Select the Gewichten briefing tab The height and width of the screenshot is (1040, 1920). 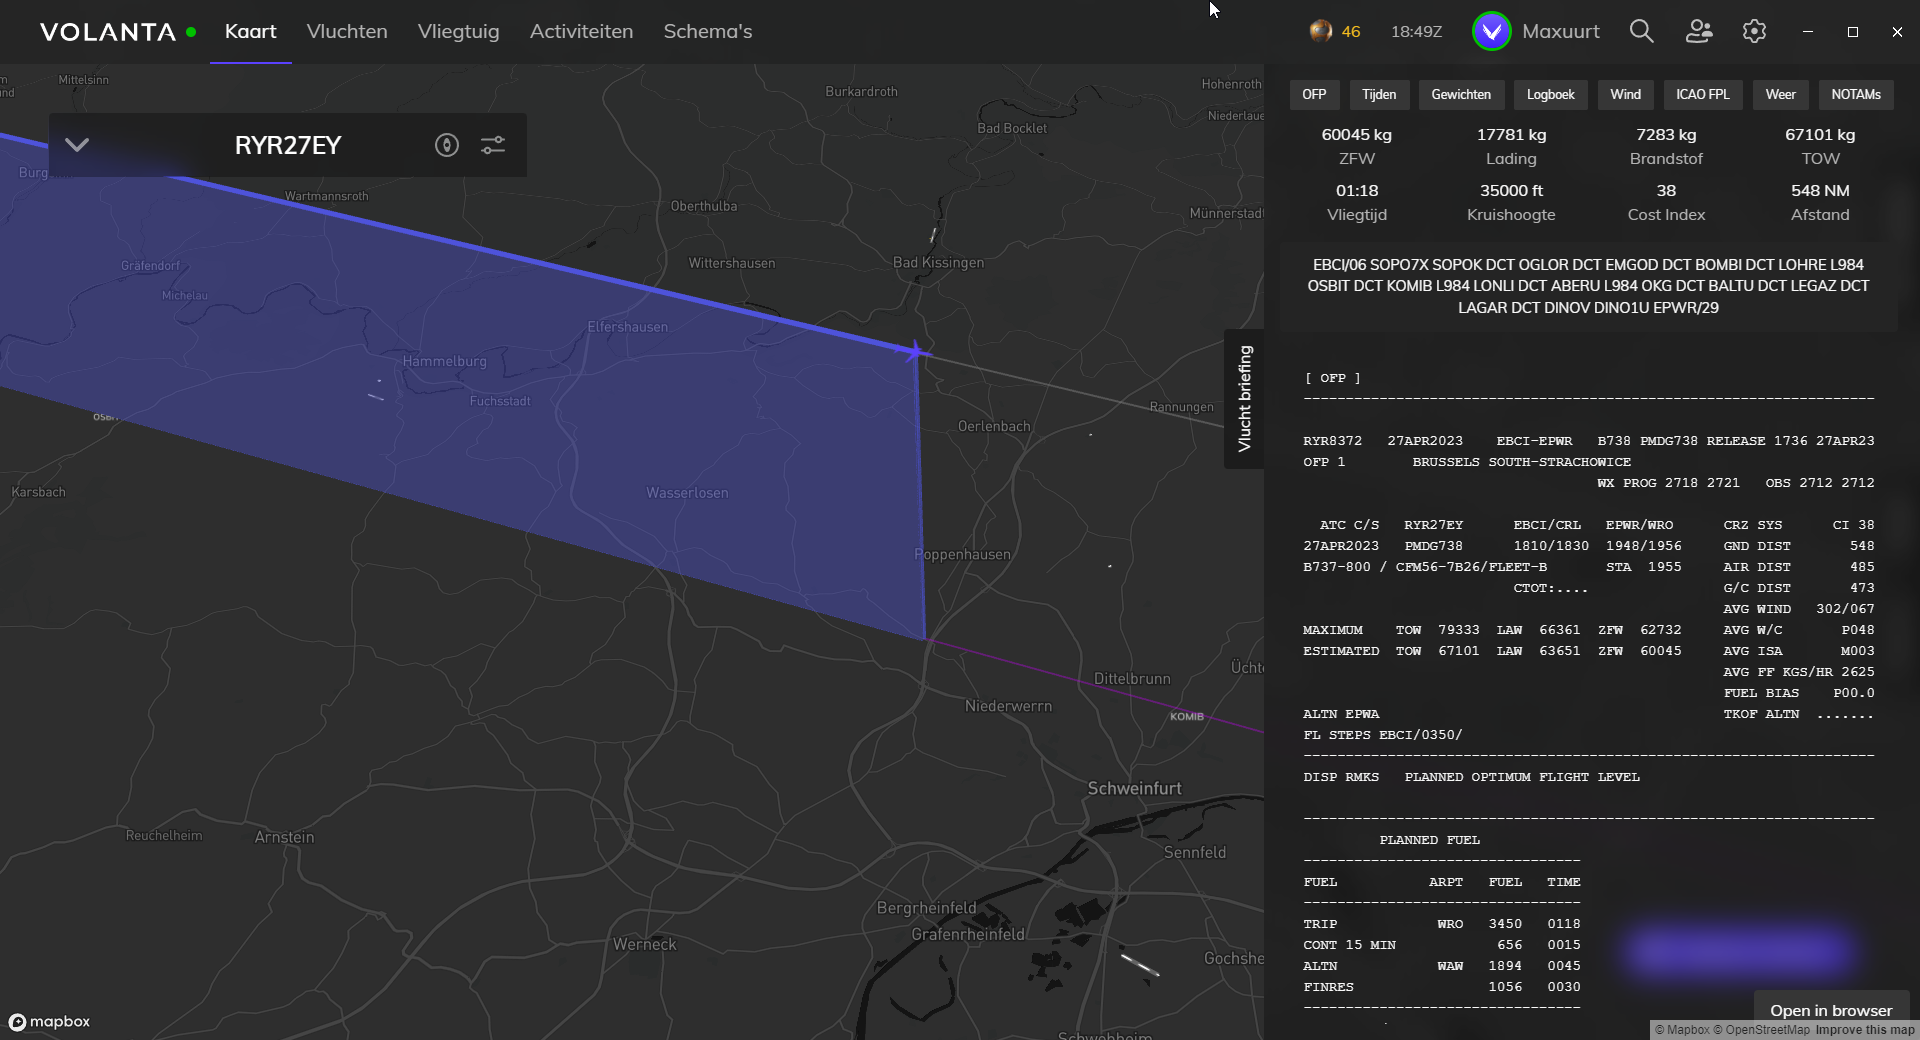click(1460, 94)
